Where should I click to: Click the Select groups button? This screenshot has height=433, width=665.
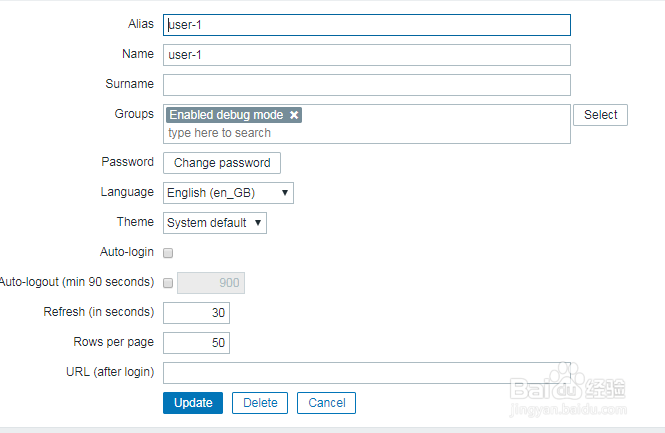click(600, 115)
